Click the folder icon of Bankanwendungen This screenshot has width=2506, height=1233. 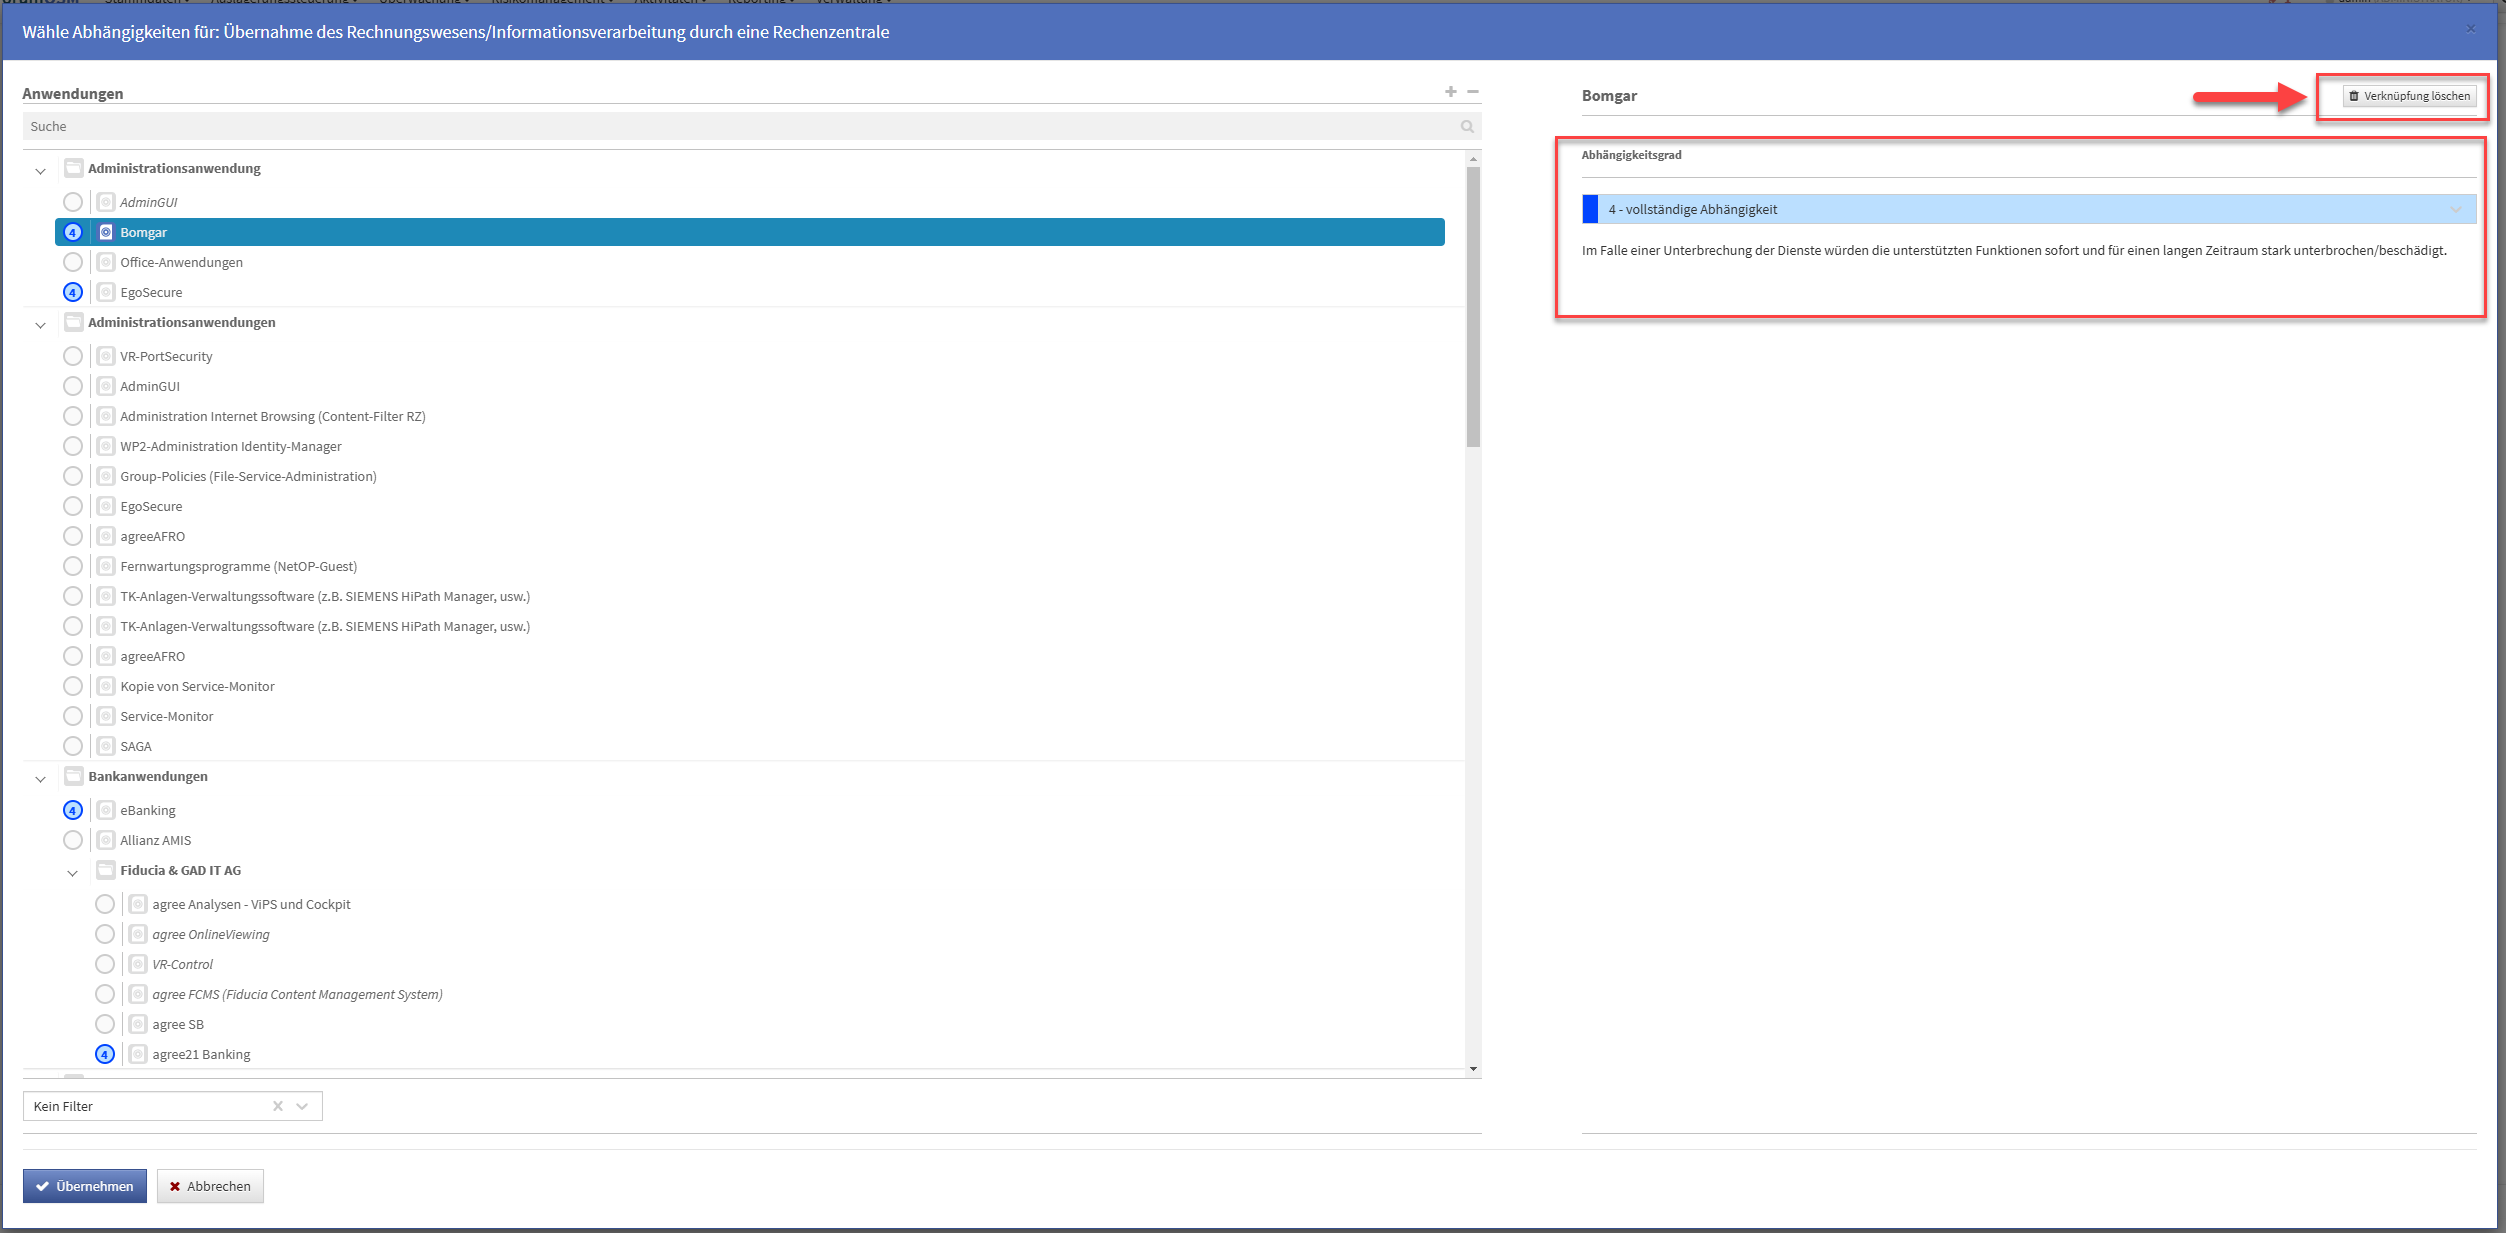(x=73, y=776)
